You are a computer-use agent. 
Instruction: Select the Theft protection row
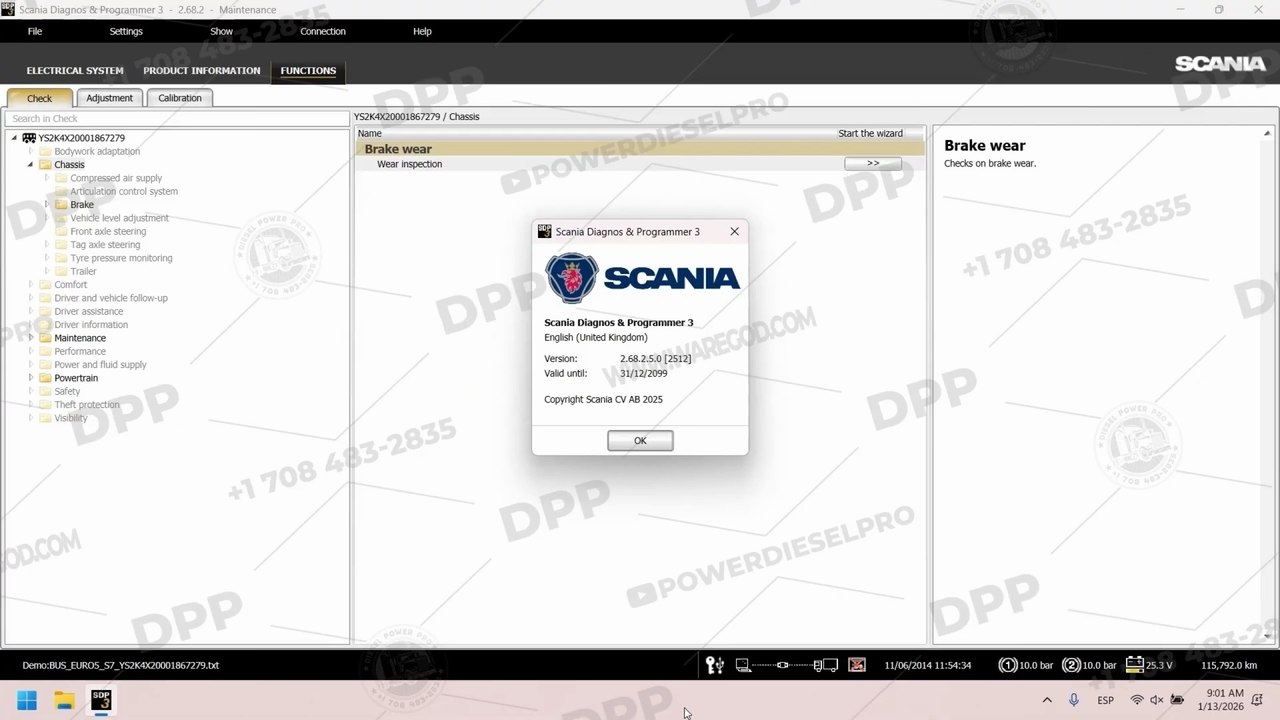tap(87, 405)
